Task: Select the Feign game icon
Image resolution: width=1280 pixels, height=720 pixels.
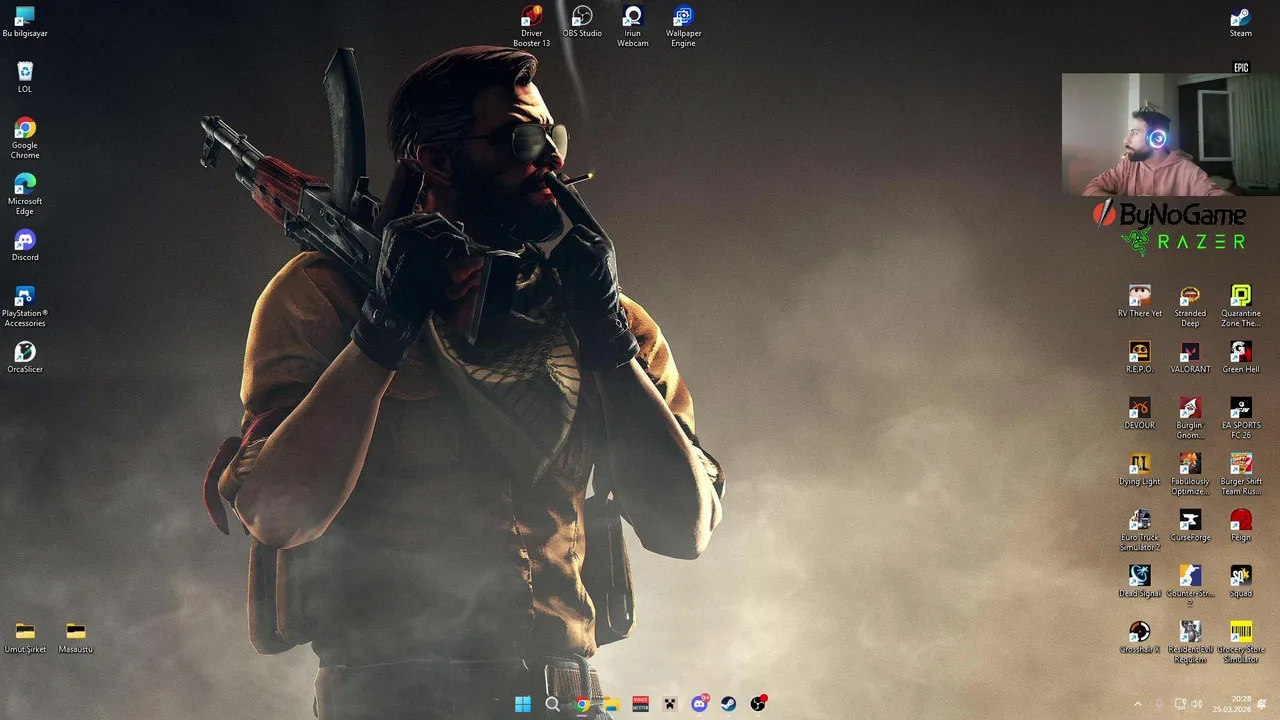Action: click(x=1240, y=525)
